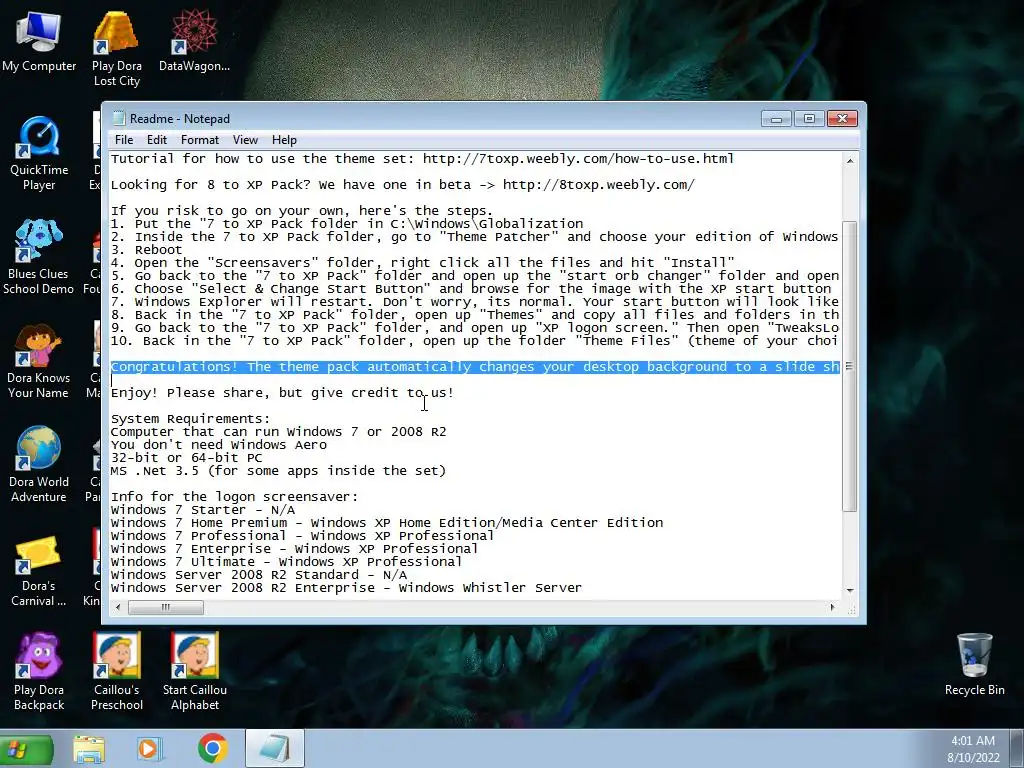Click the highlighted "Congratulations!" line
This screenshot has height=768, width=1024.
pyautogui.click(x=475, y=367)
